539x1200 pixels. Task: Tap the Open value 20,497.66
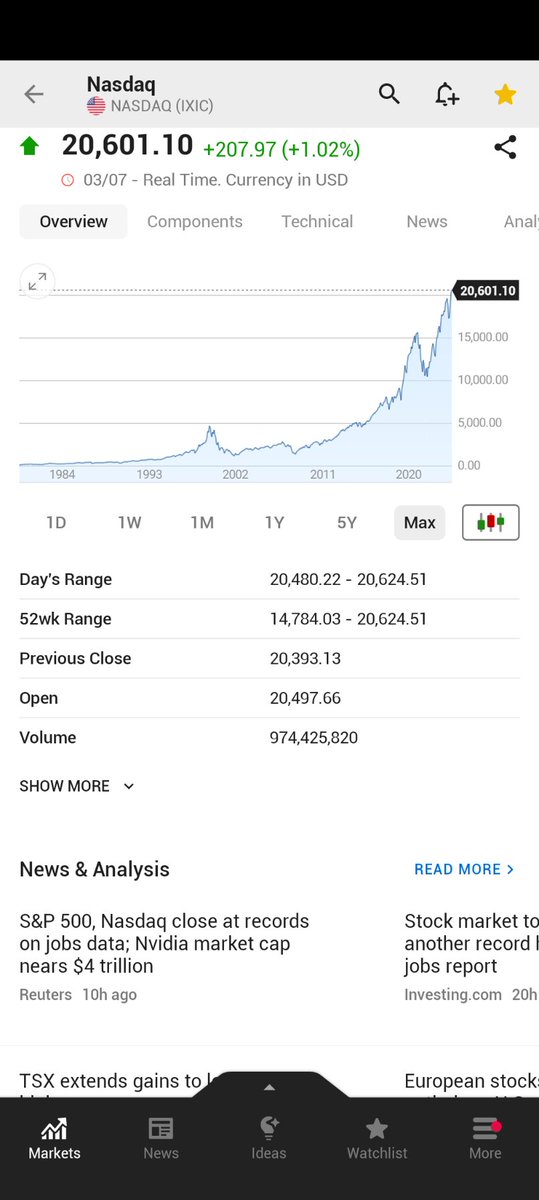point(305,698)
